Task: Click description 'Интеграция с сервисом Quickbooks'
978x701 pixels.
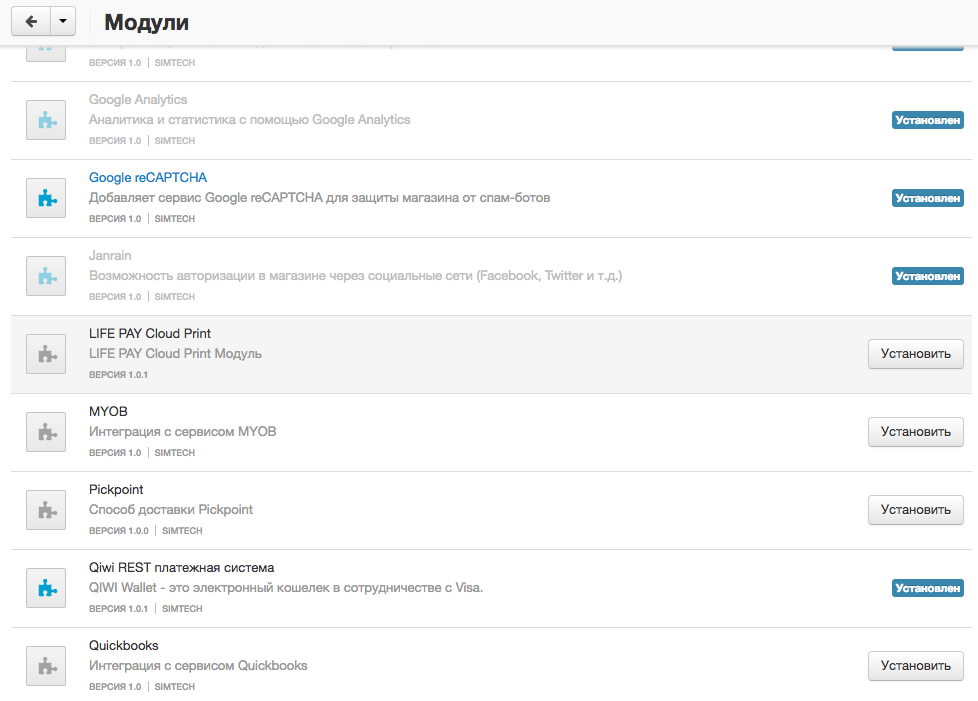Action: pyautogui.click(x=198, y=665)
